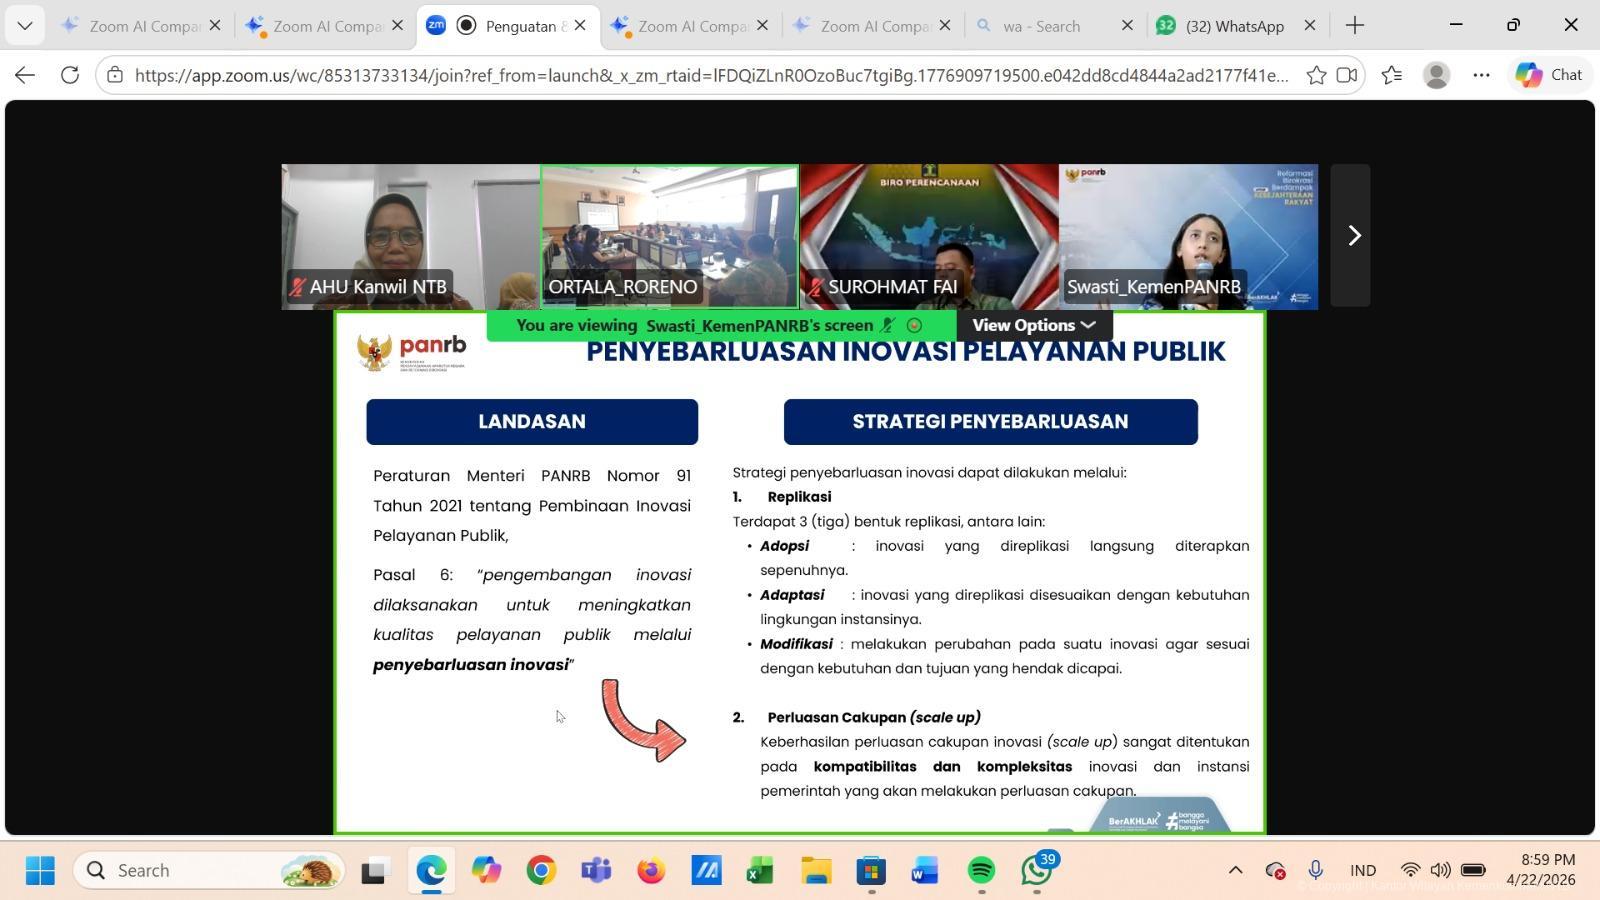Switch to the WhatsApp browser tab
This screenshot has width=1600, height=900.
point(1234,26)
